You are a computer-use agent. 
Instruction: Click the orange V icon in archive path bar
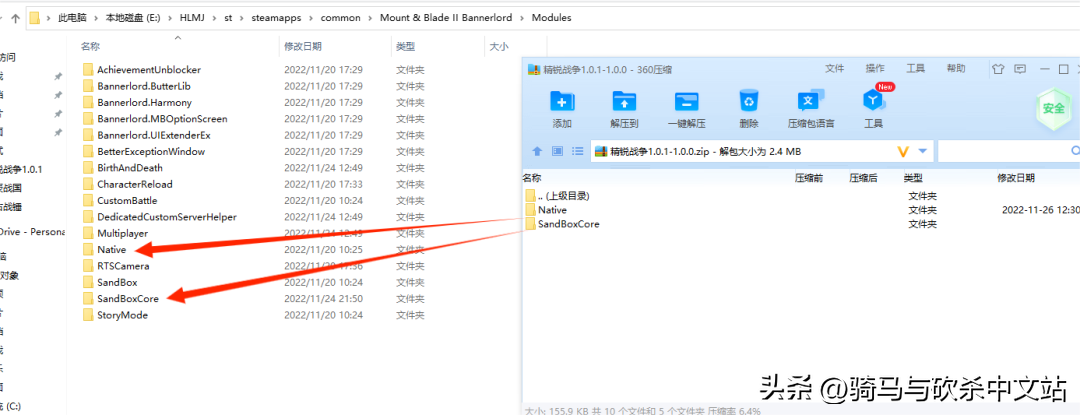903,151
